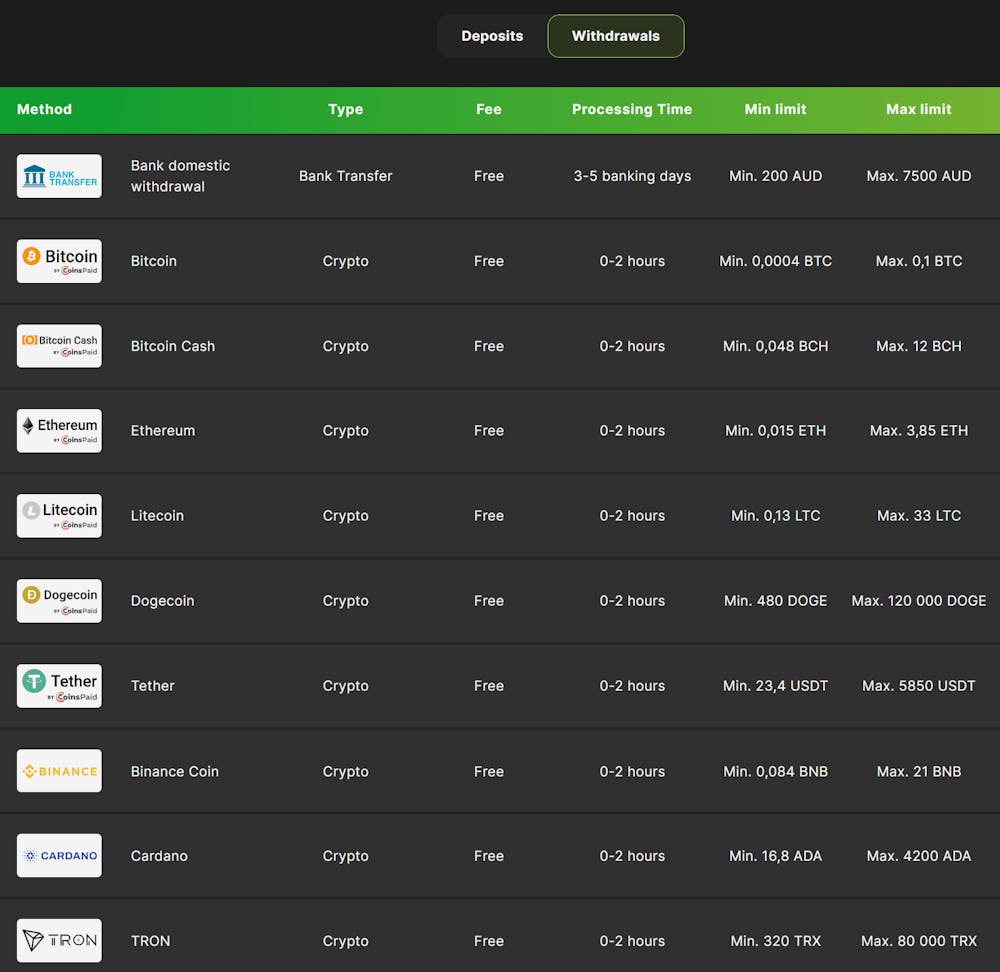Select the Withdrawals tab

615,36
